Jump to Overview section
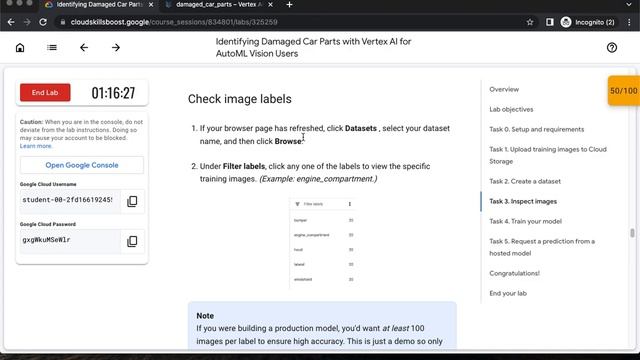This screenshot has width=640, height=360. [504, 89]
